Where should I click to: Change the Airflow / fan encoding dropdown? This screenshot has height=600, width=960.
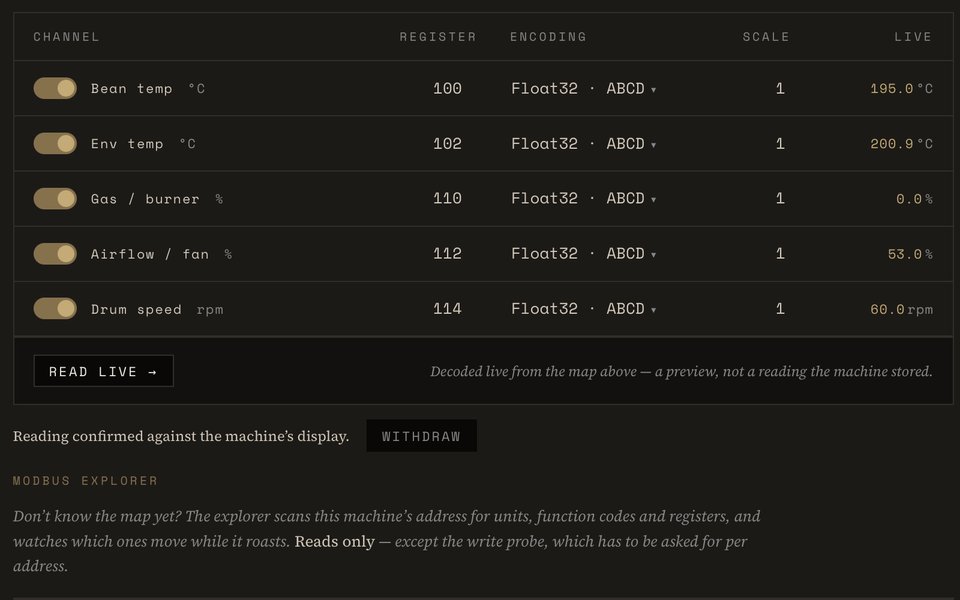(583, 254)
